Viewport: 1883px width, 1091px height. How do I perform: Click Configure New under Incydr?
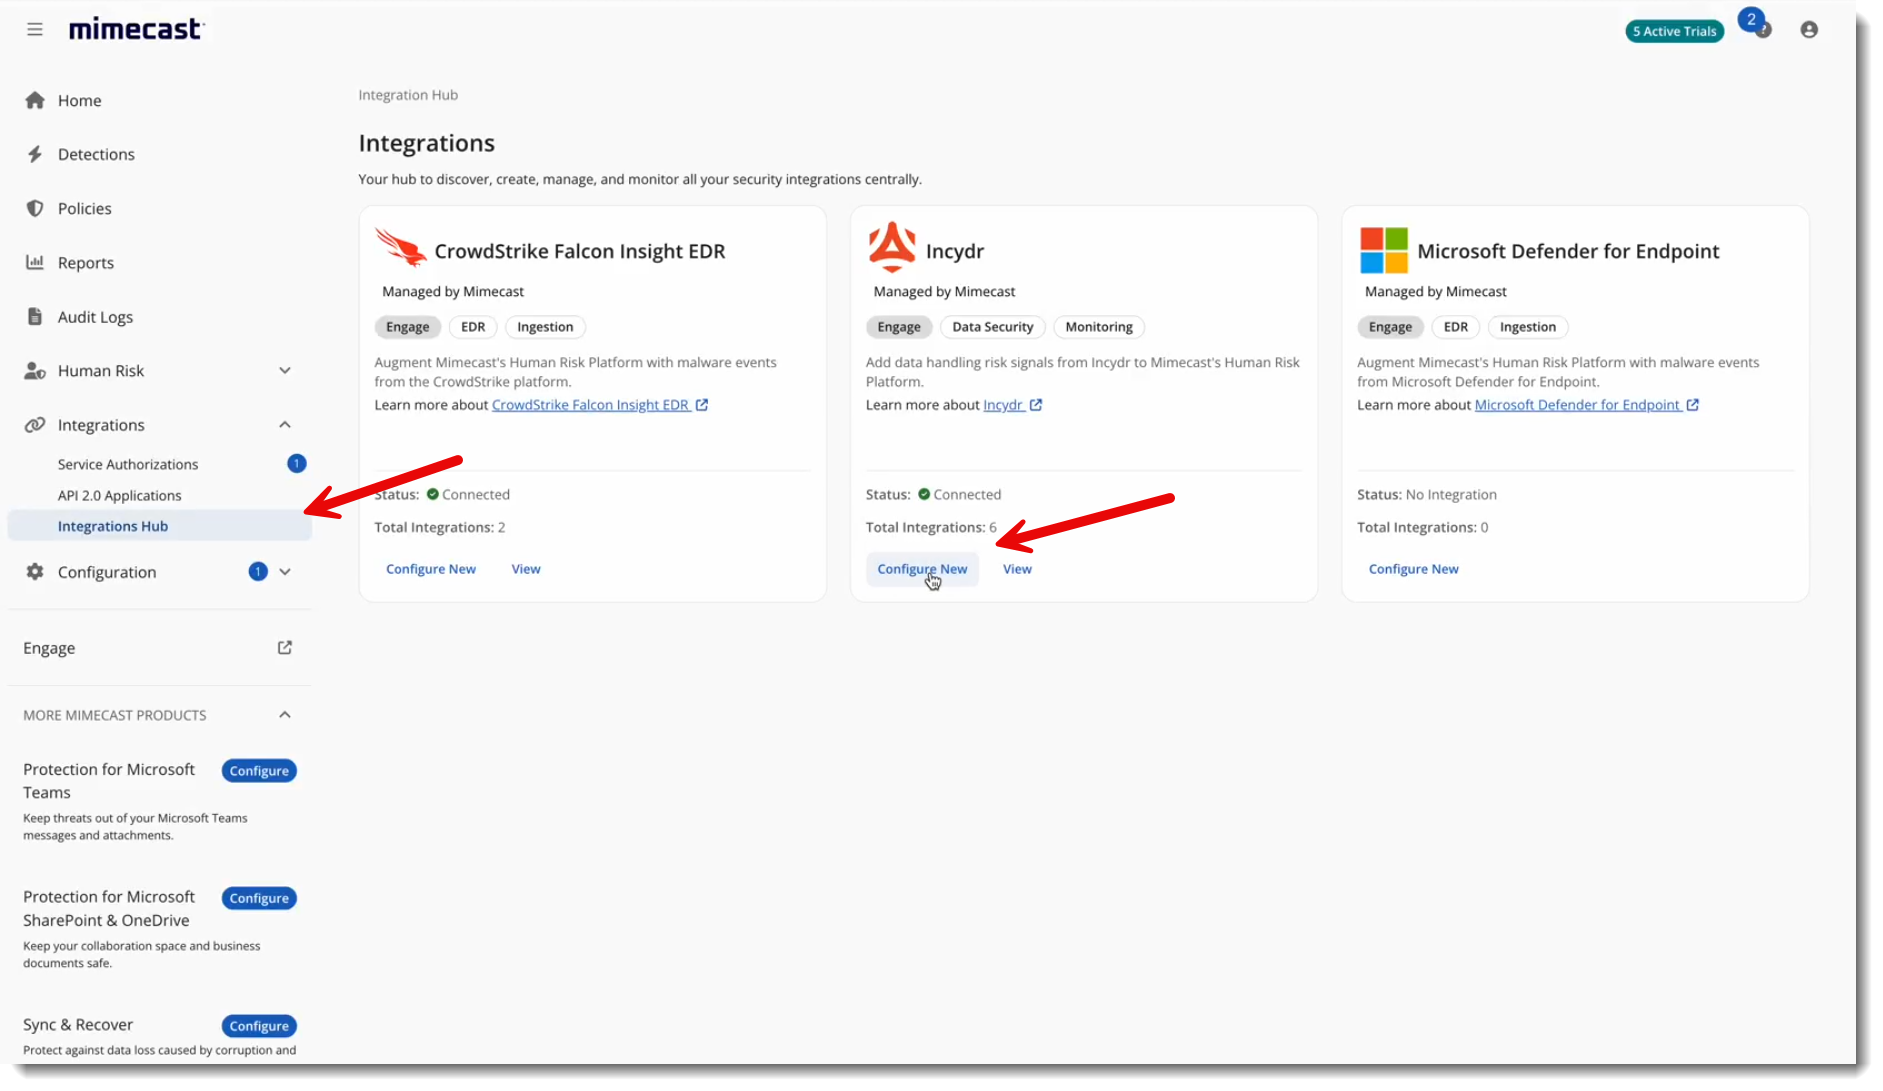coord(921,568)
